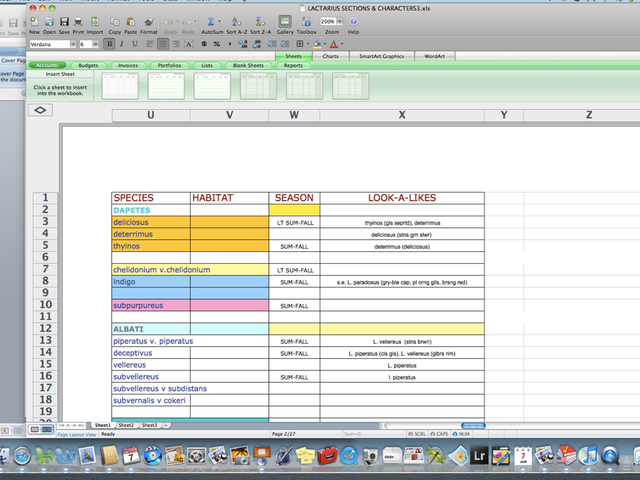Select the Invoices category button
640x480 pixels.
coord(128,65)
